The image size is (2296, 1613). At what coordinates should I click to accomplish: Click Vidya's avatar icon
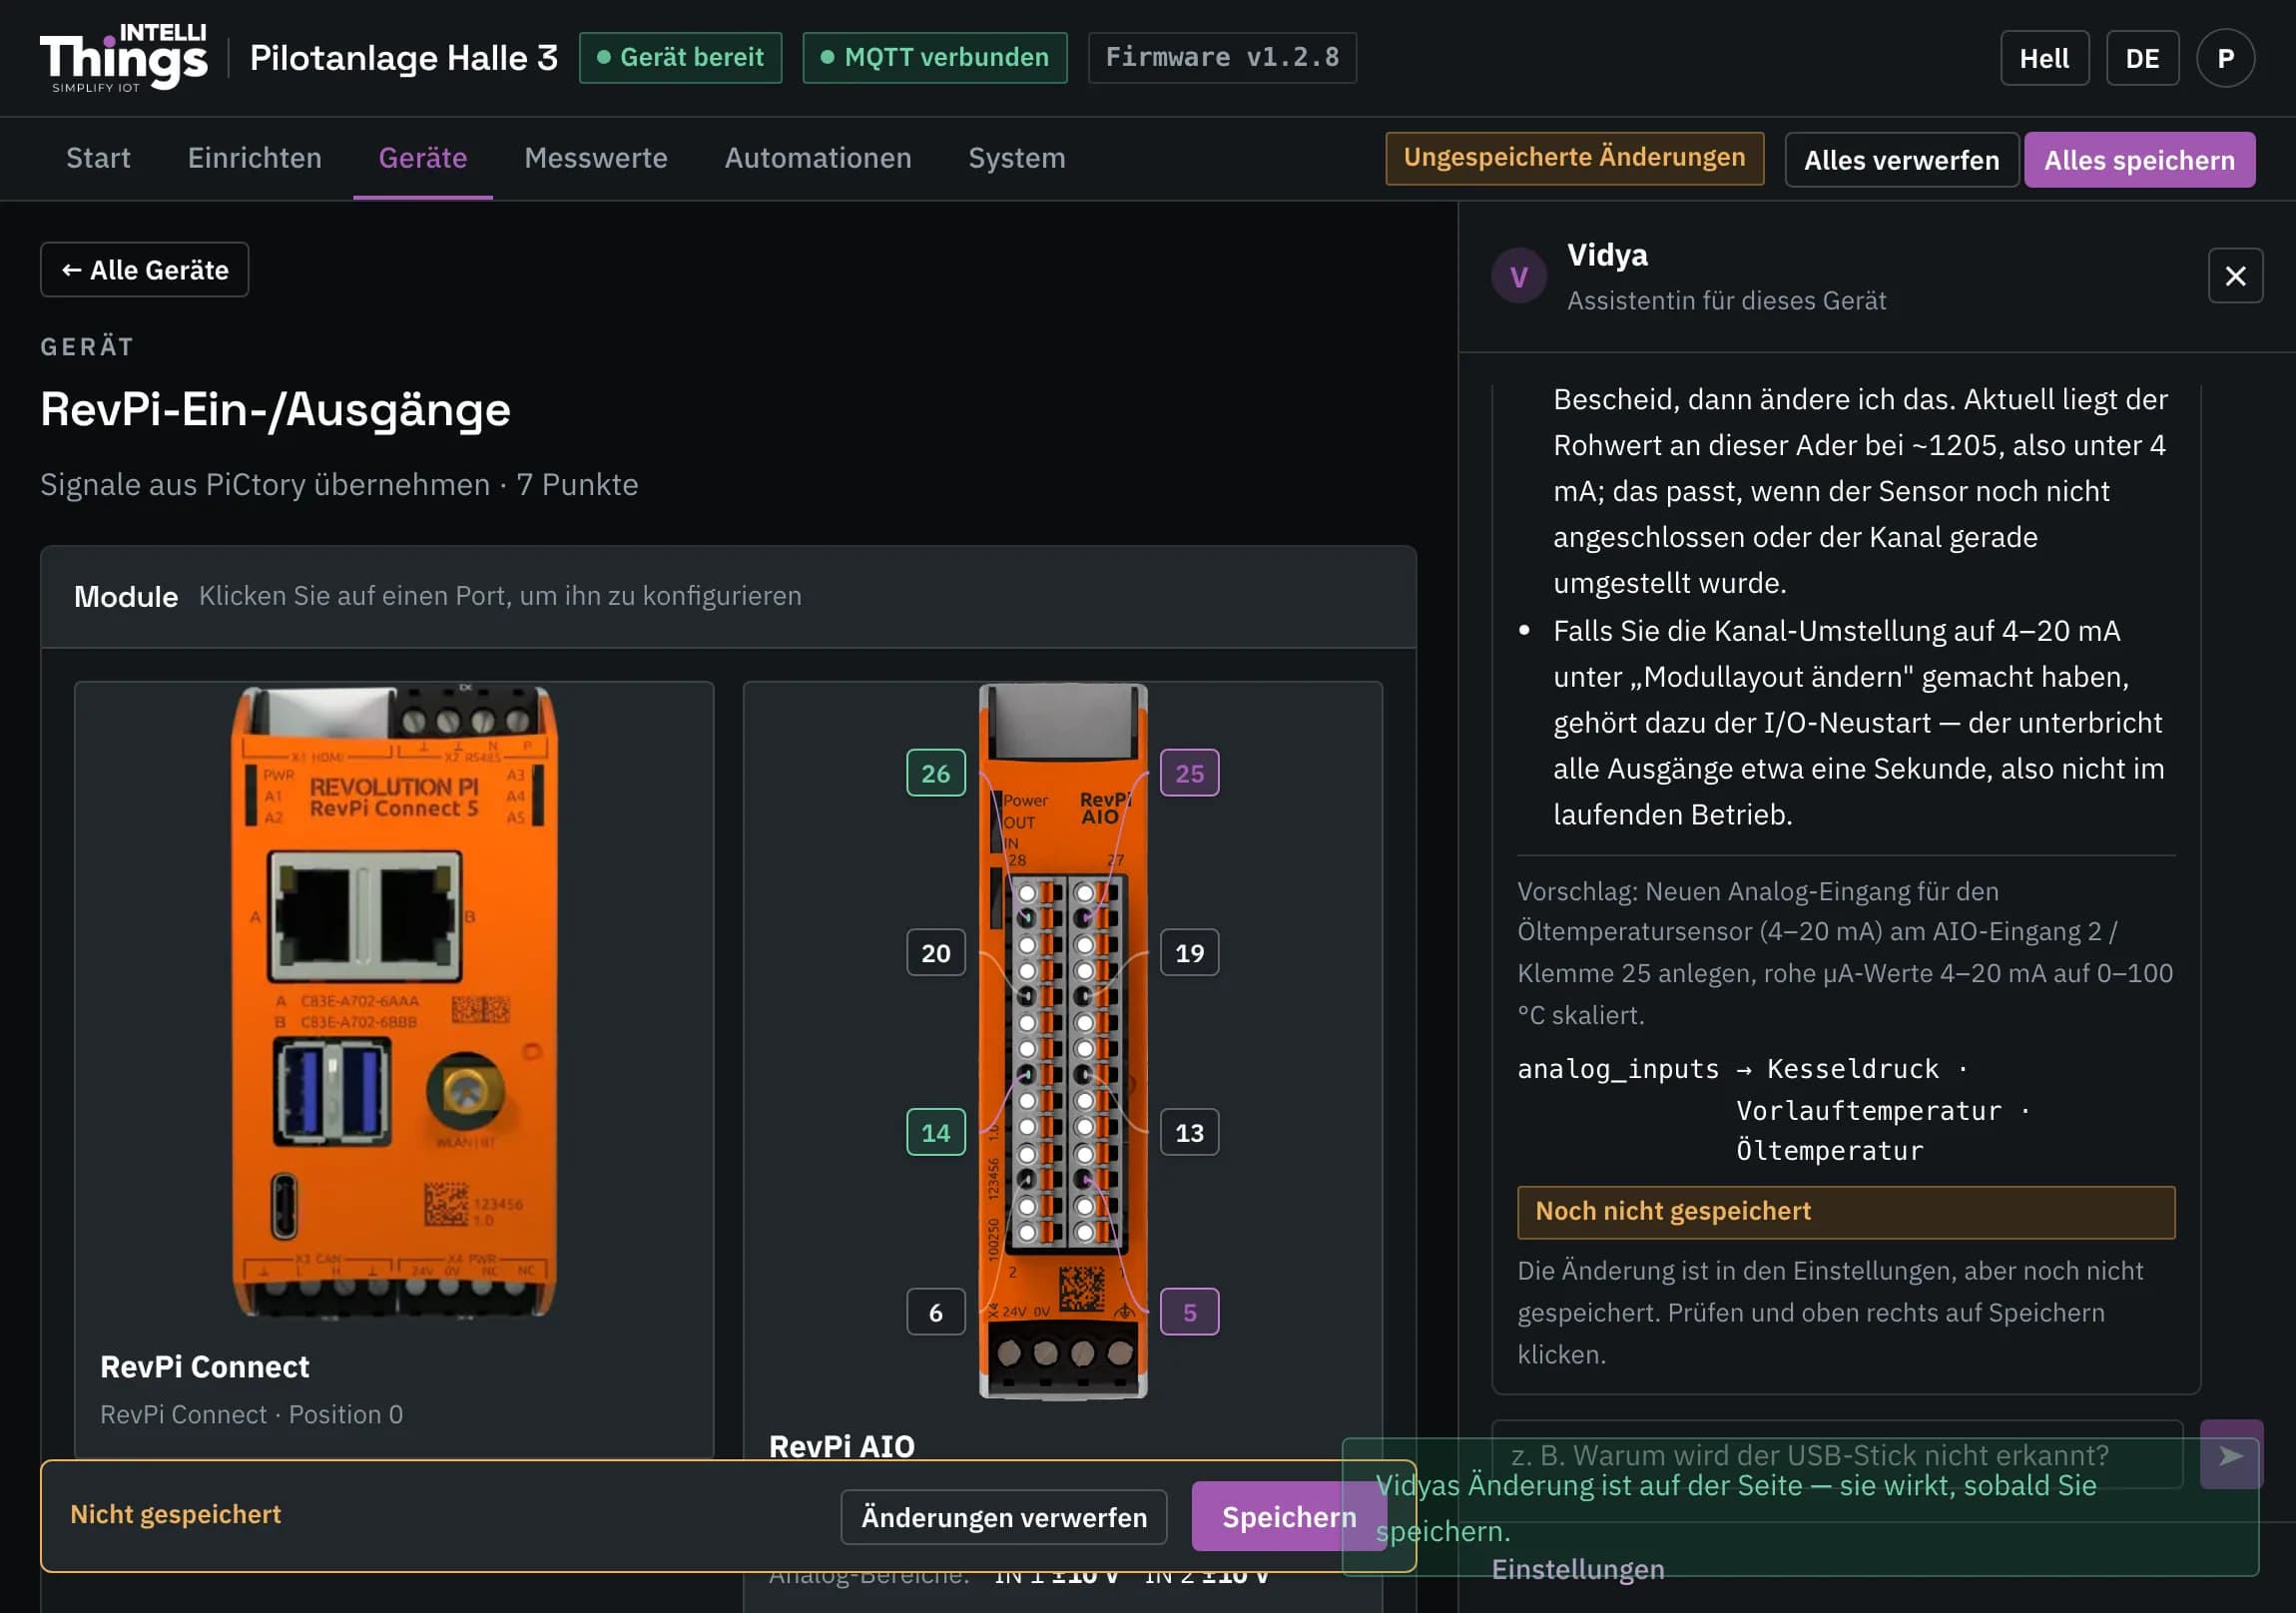coord(1518,276)
